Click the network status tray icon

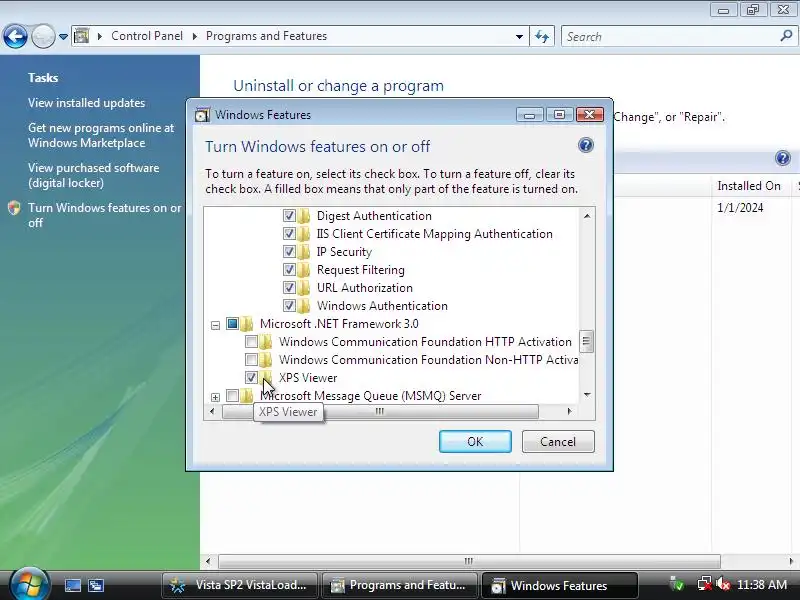[x=704, y=584]
